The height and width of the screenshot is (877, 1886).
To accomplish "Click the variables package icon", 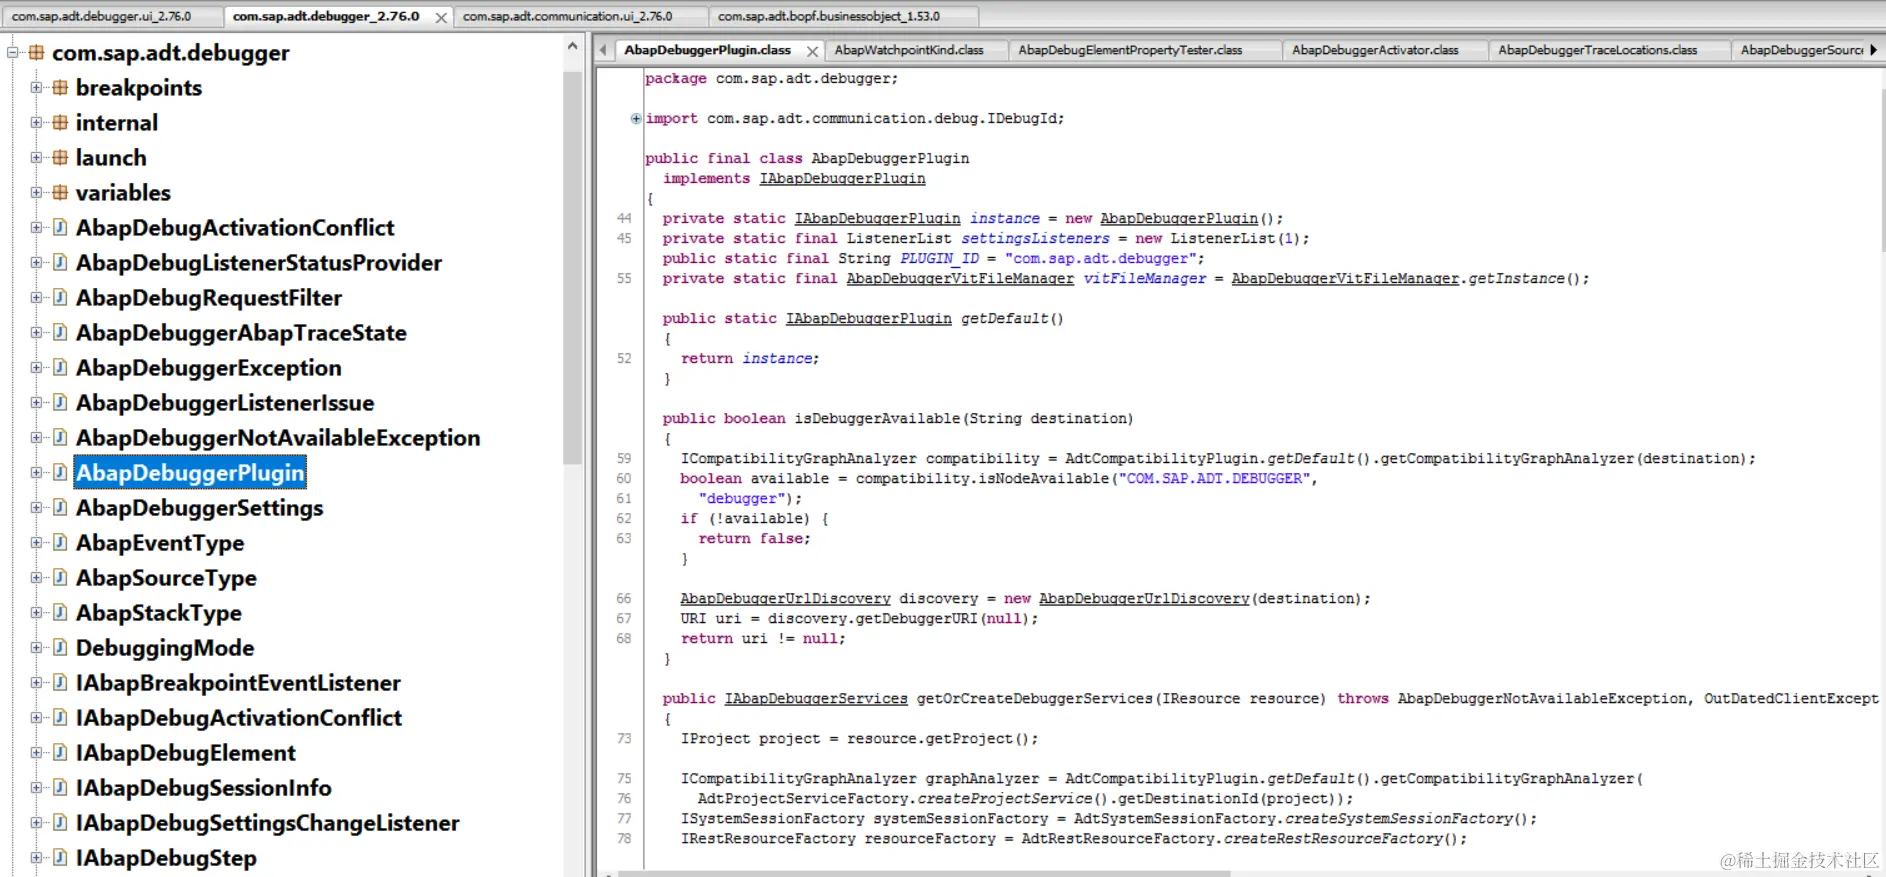I will [x=60, y=193].
